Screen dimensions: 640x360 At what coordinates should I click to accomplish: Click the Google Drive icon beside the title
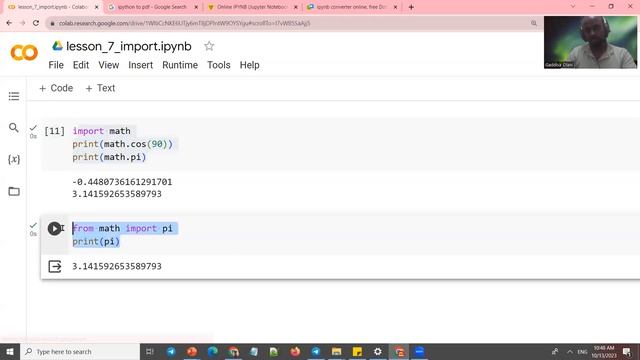click(58, 46)
